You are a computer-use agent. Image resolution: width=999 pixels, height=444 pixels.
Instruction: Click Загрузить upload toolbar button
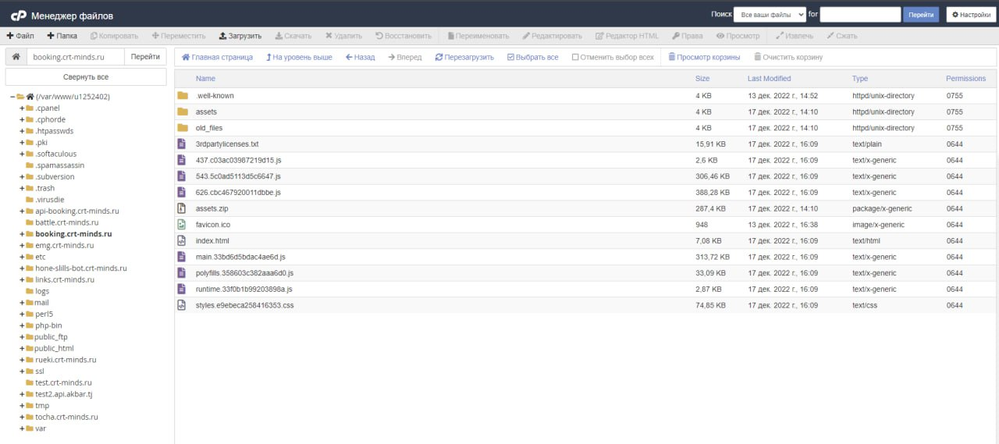tap(240, 36)
